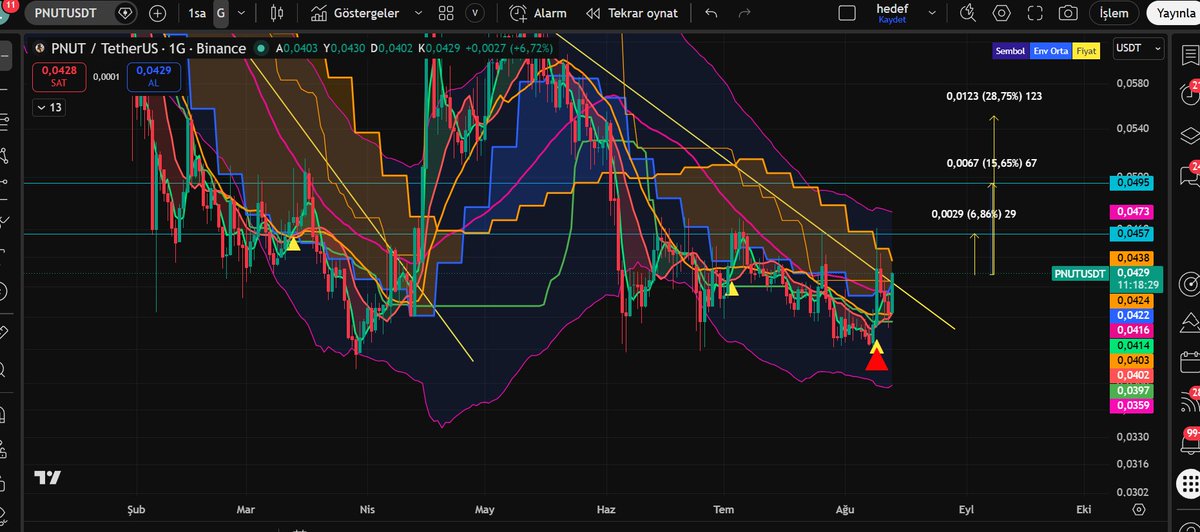Open the Göstergeler indicators dialog
Image resolution: width=1200 pixels, height=532 pixels.
click(x=355, y=14)
